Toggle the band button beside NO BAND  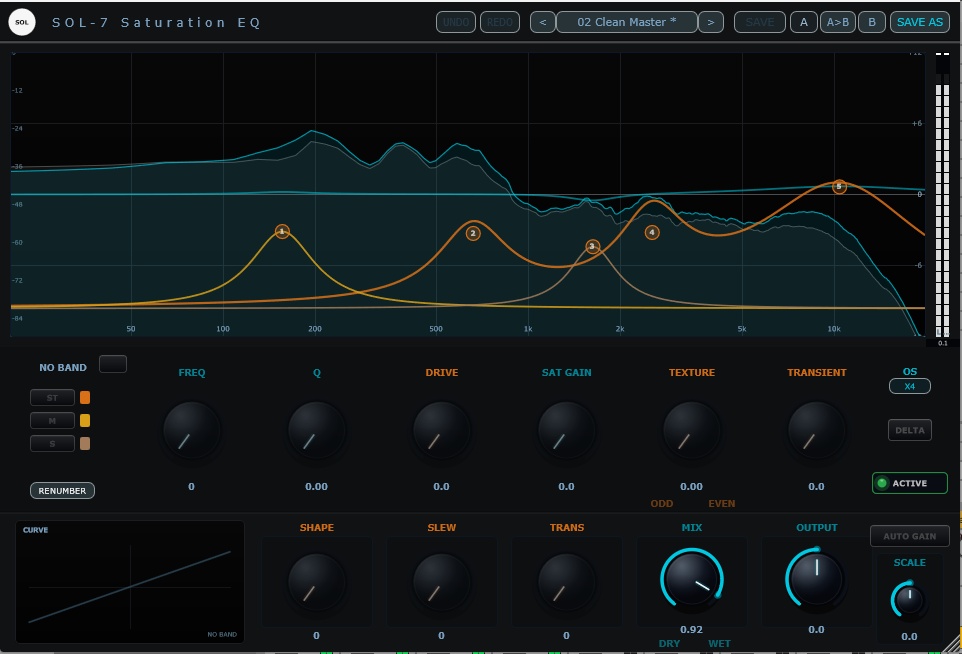(x=113, y=364)
